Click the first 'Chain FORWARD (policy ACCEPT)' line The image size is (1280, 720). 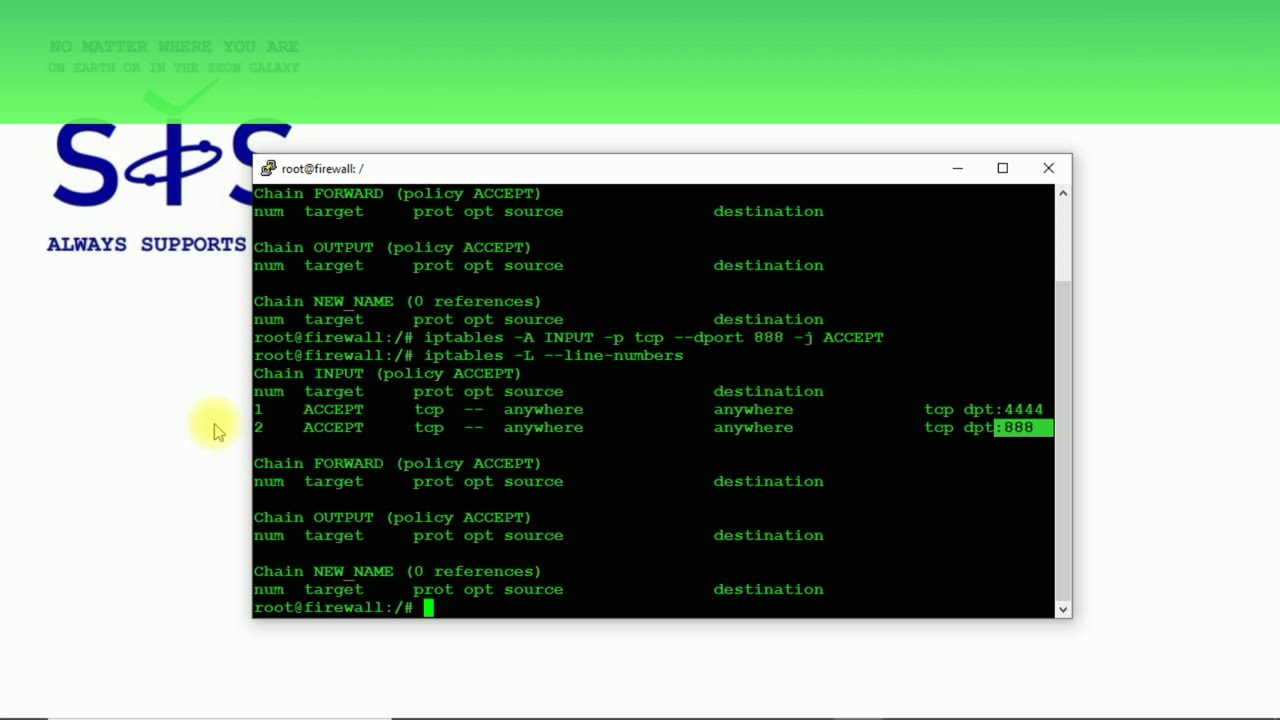click(x=397, y=193)
